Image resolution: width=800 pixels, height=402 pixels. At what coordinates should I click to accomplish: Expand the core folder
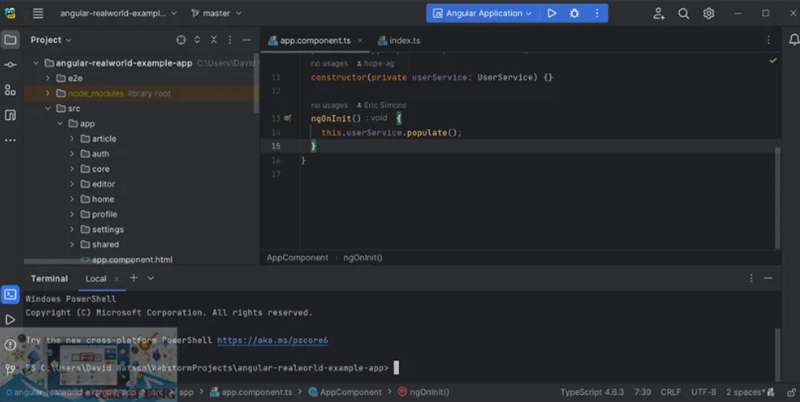click(x=72, y=169)
